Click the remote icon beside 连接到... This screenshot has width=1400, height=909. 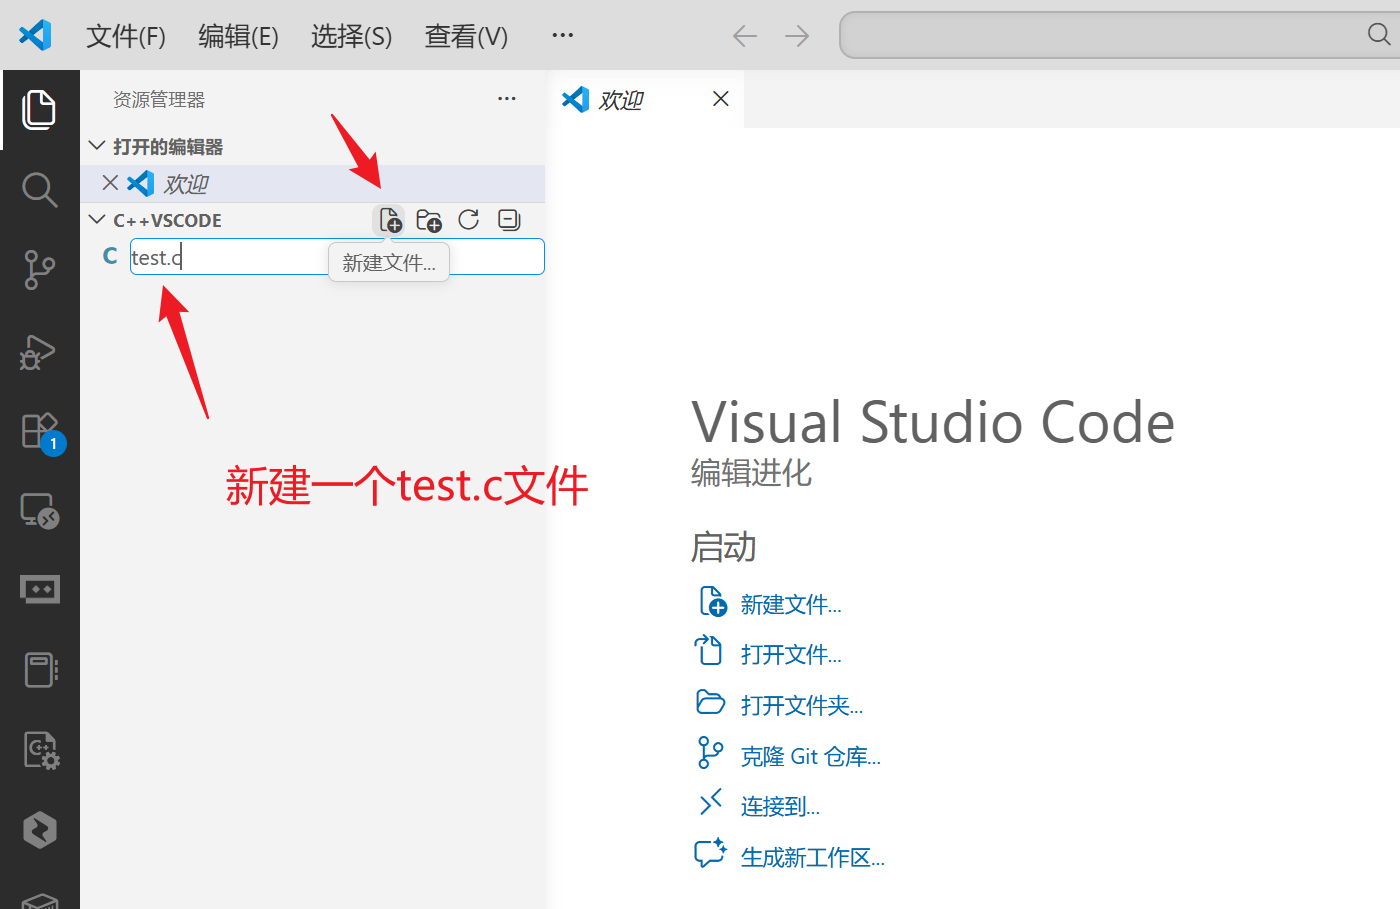pos(711,802)
